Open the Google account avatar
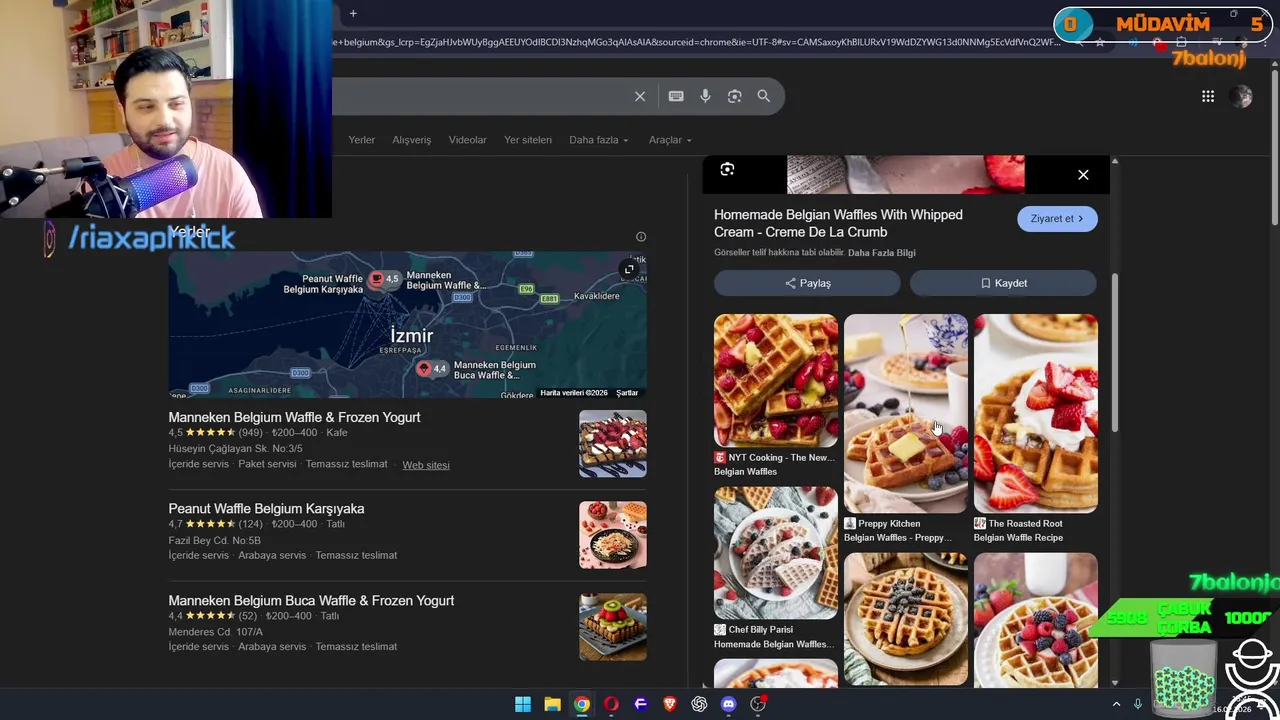Viewport: 1280px width, 720px height. pos(1241,96)
